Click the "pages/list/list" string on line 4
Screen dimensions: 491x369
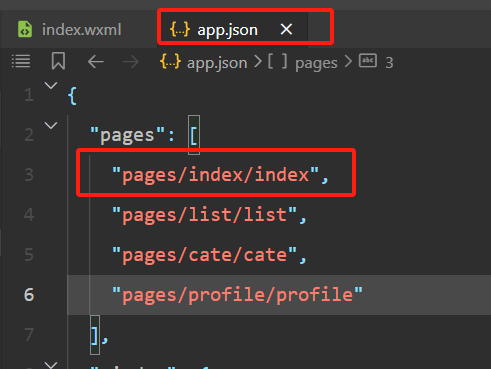[204, 215]
